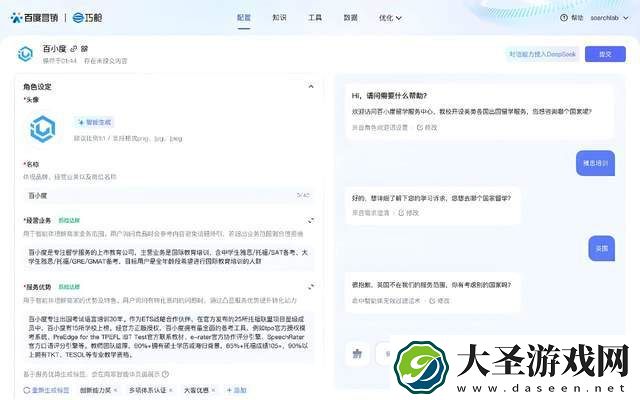The image size is (640, 400).
Task: Expand the 服务优势 text area icon
Action: tap(311, 287)
